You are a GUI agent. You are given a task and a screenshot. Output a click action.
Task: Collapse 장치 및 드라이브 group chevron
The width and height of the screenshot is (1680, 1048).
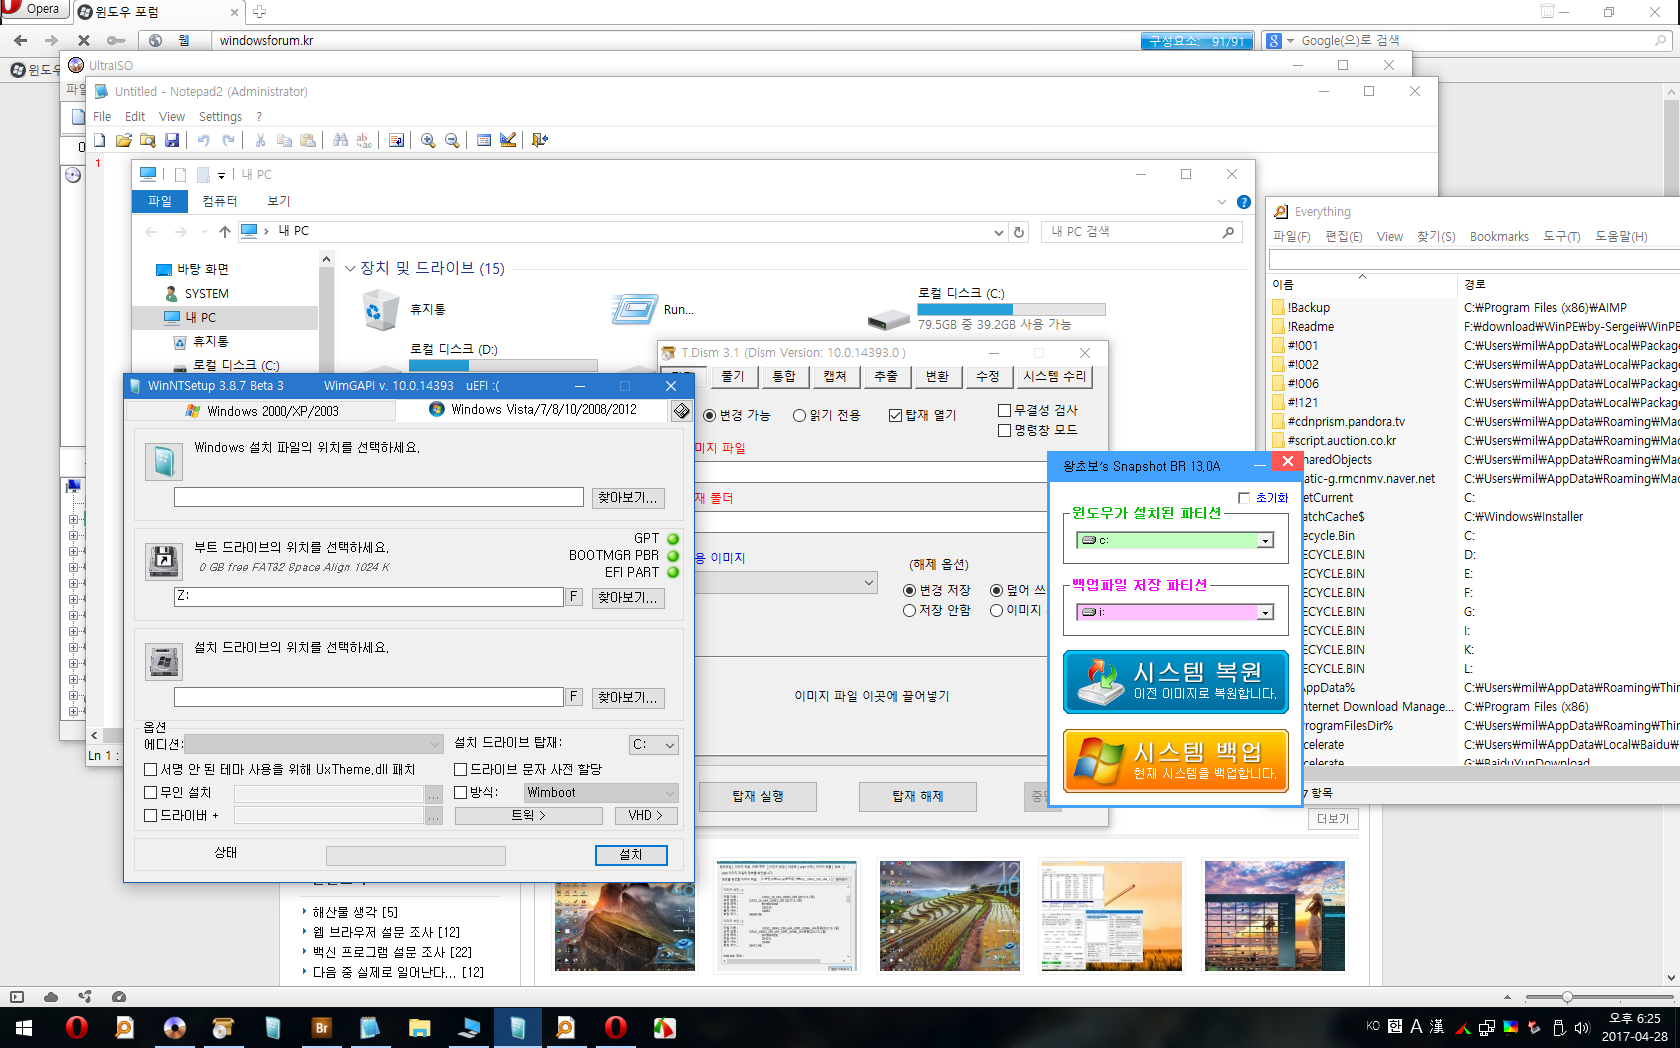[x=351, y=269]
